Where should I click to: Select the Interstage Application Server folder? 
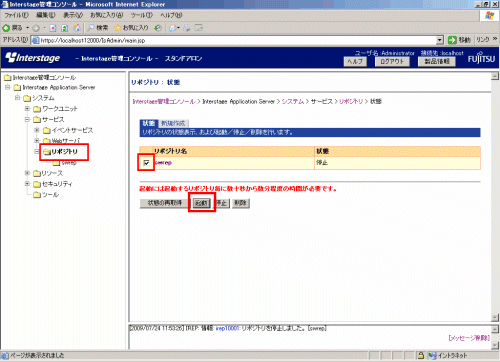coord(55,87)
